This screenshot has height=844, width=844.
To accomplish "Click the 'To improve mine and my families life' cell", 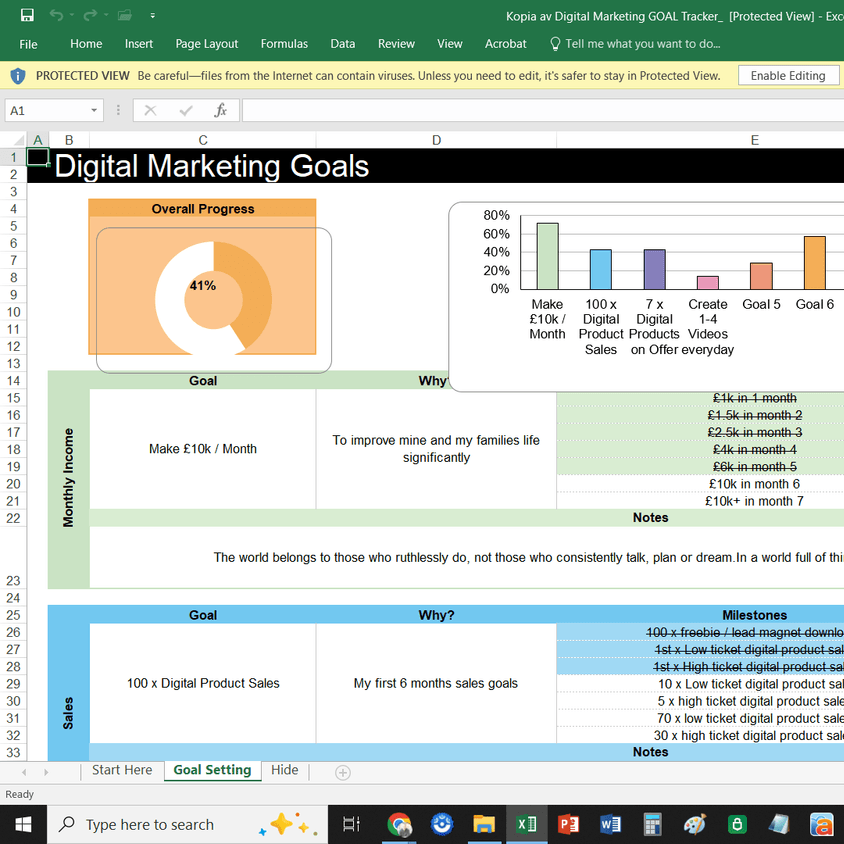I will [436, 449].
